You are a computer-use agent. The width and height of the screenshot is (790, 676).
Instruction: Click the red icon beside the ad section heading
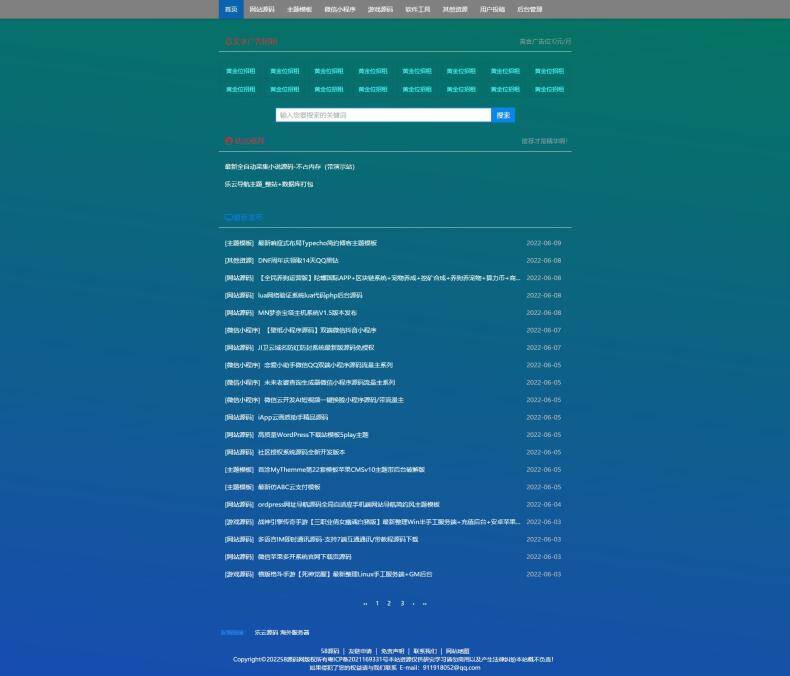pos(229,42)
